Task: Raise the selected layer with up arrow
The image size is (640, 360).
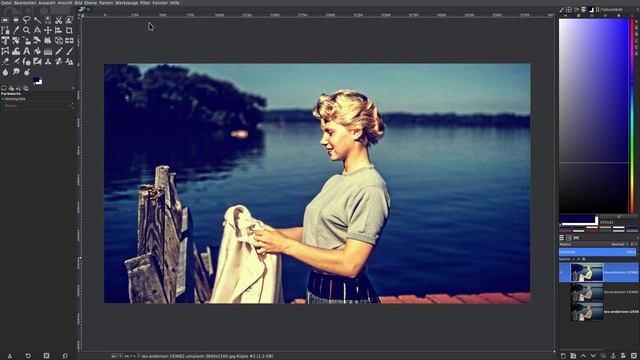Action: pos(583,356)
